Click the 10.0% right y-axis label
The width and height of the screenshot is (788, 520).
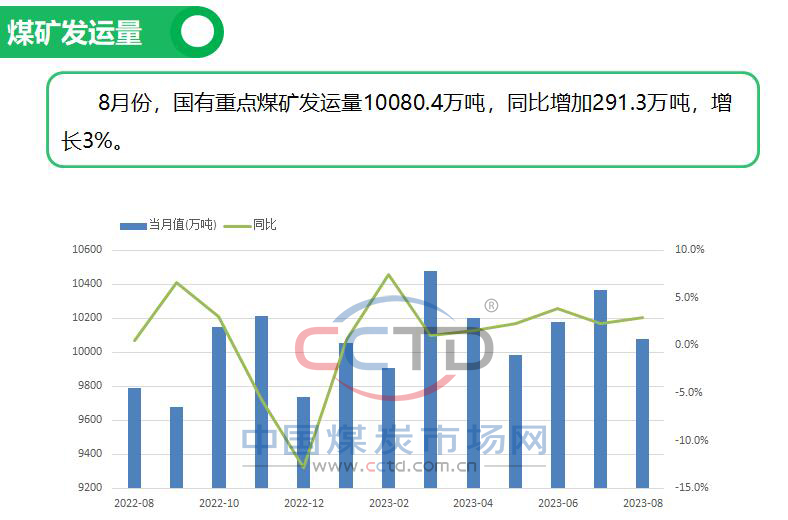(690, 250)
